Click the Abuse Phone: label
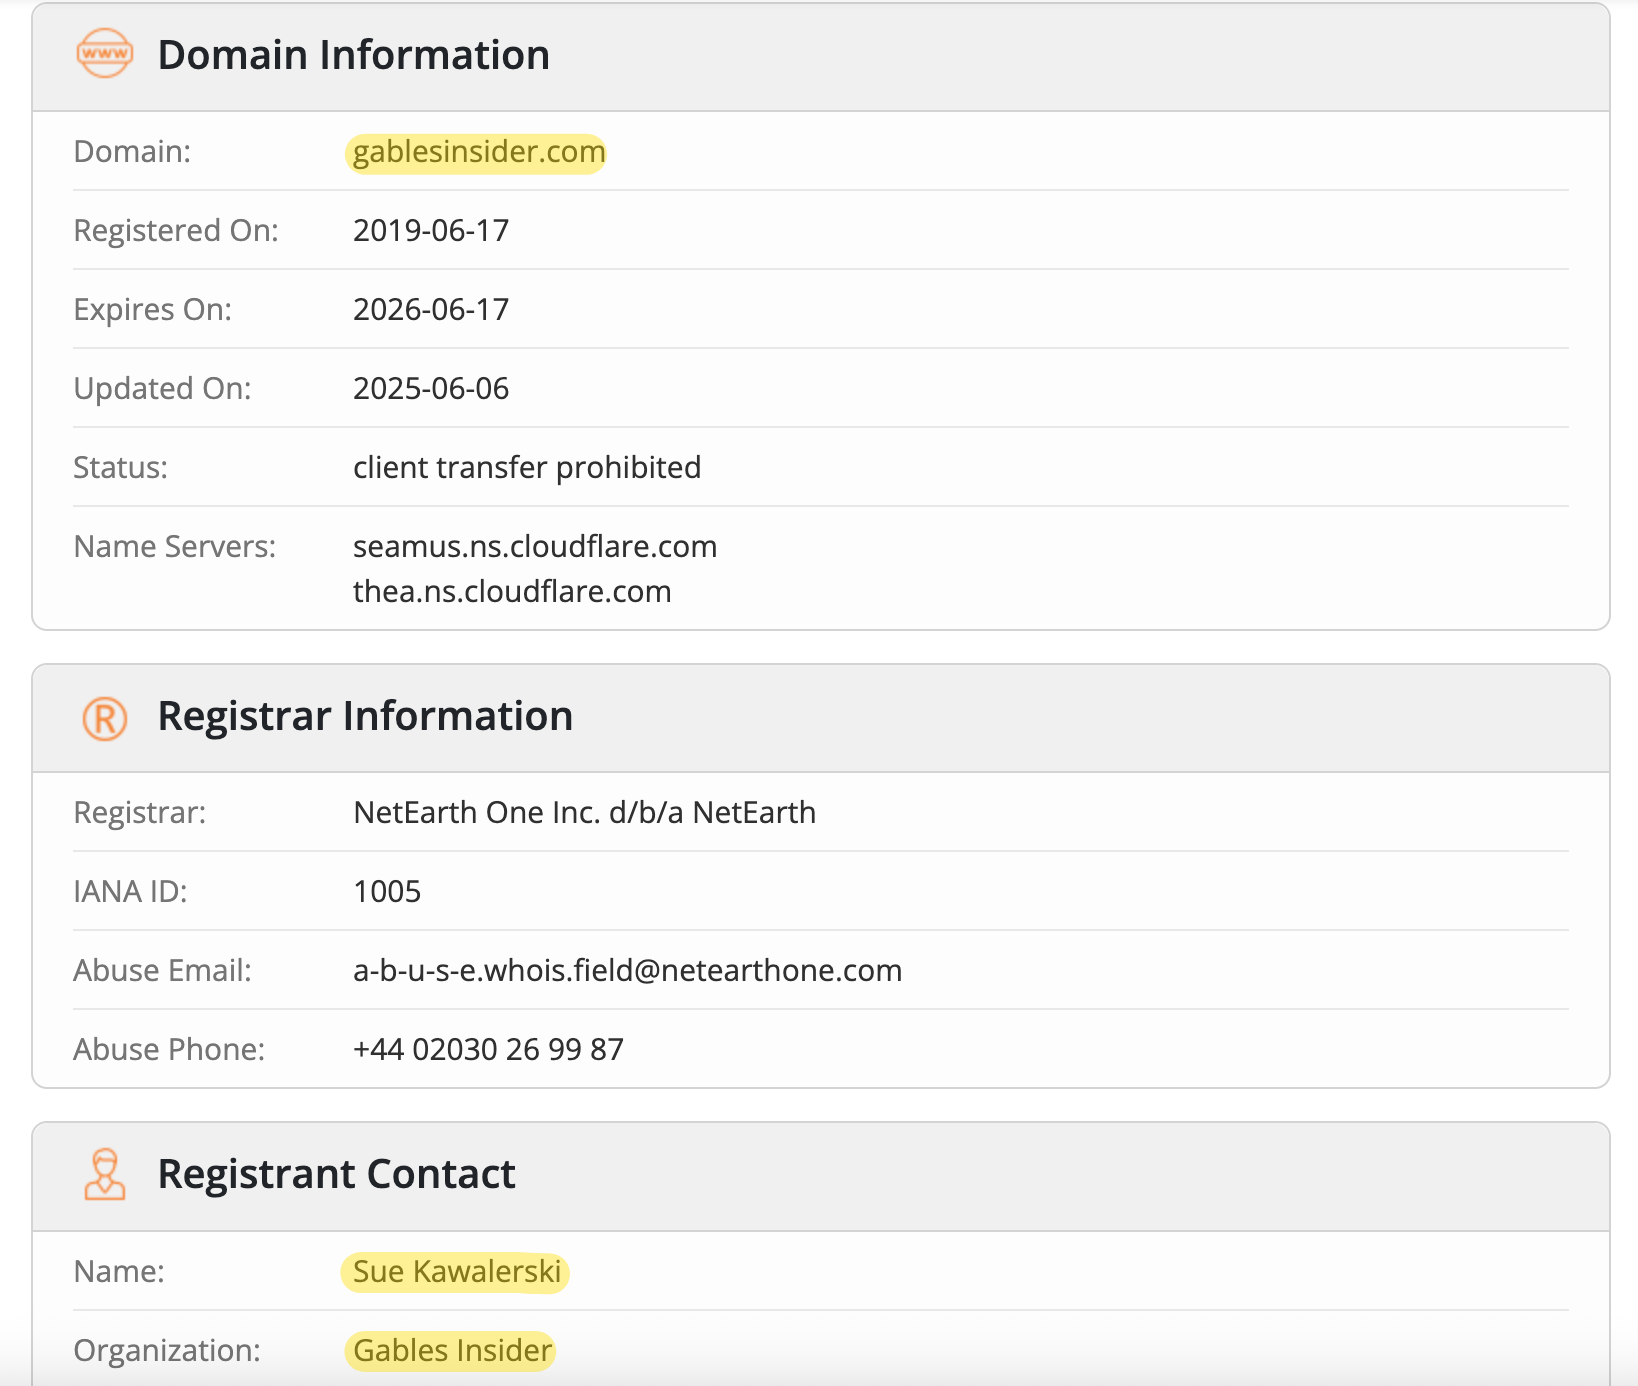Viewport: 1638px width, 1386px height. (x=170, y=1050)
